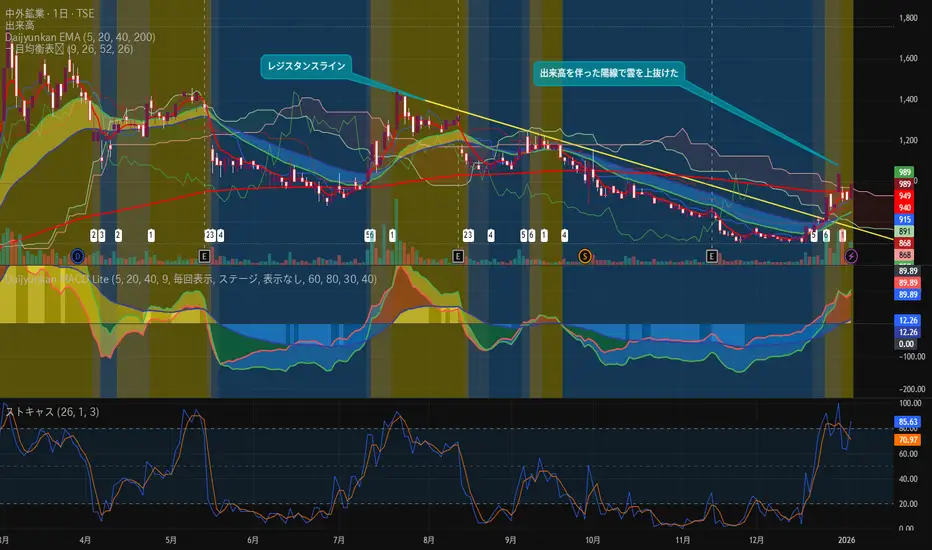Click the gray 89.89 MACD value label
Screen dimensions: 932x550
tap(908, 271)
